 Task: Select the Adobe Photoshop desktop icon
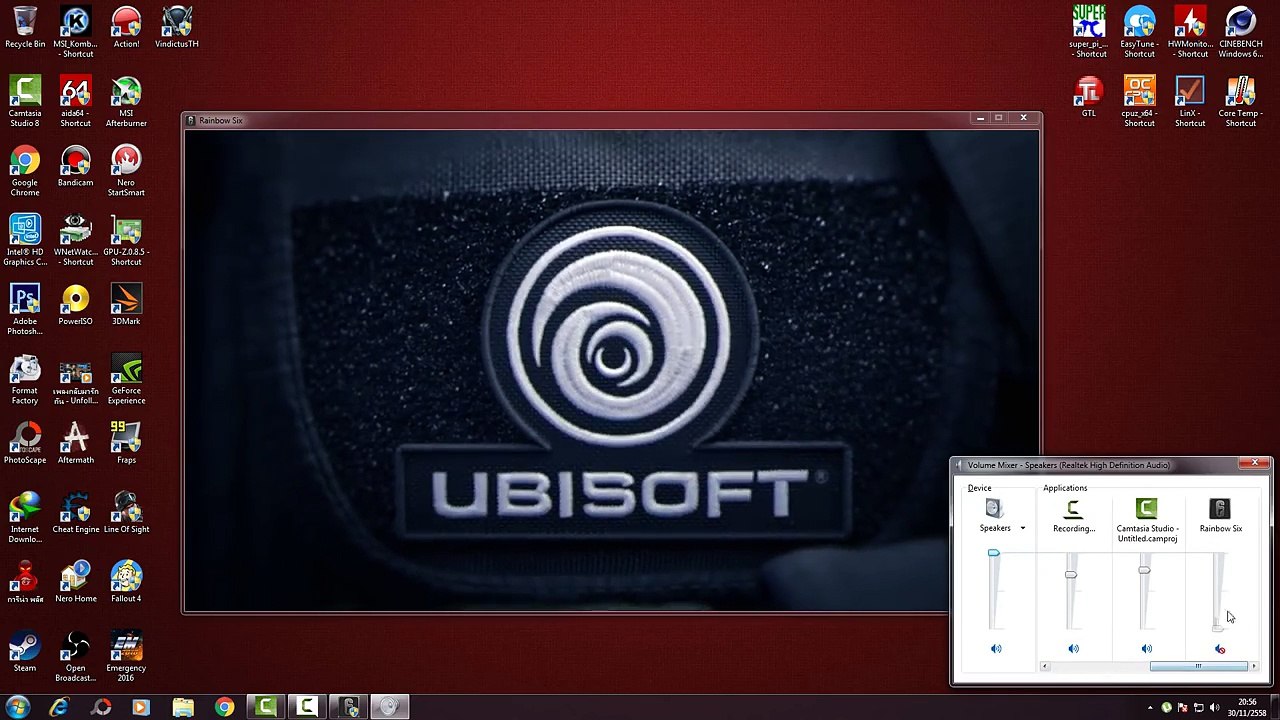click(x=25, y=309)
